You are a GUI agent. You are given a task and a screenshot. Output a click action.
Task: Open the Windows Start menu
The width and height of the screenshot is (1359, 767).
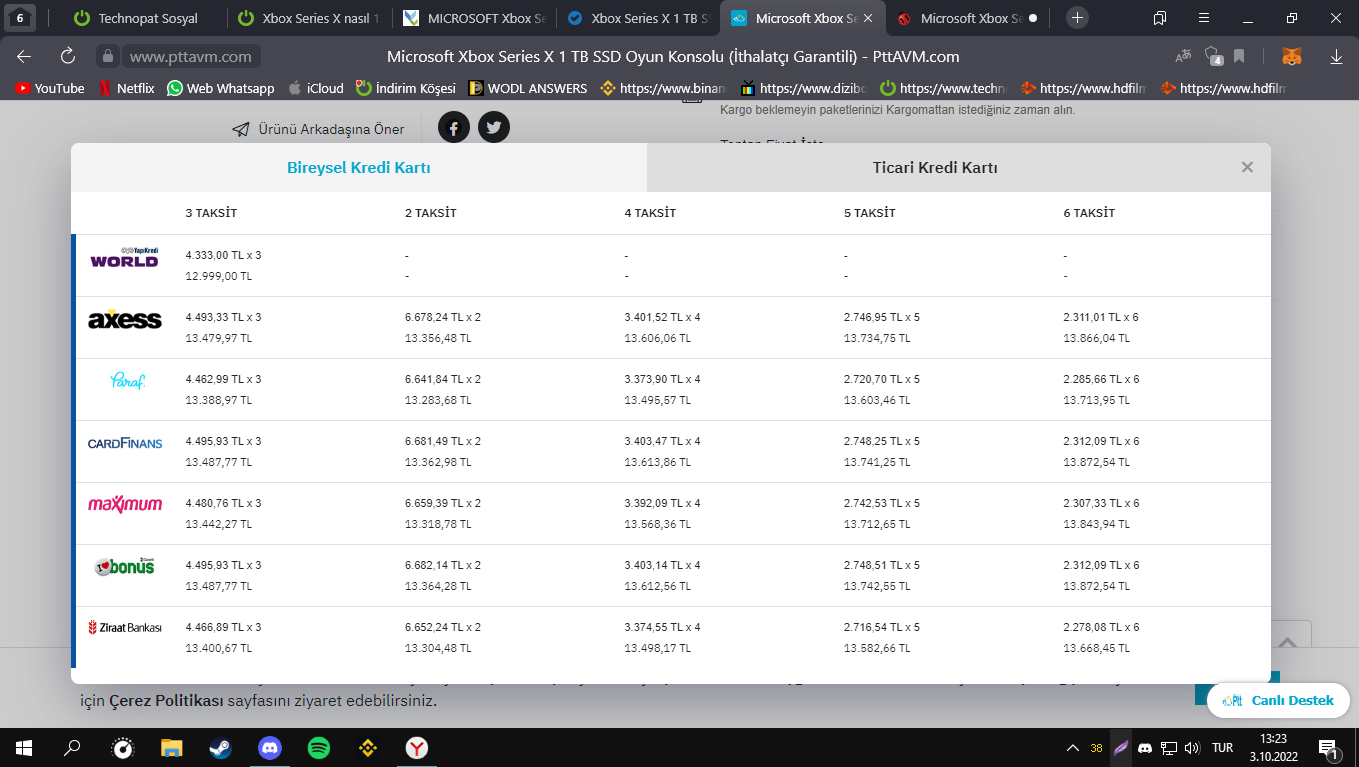click(24, 747)
